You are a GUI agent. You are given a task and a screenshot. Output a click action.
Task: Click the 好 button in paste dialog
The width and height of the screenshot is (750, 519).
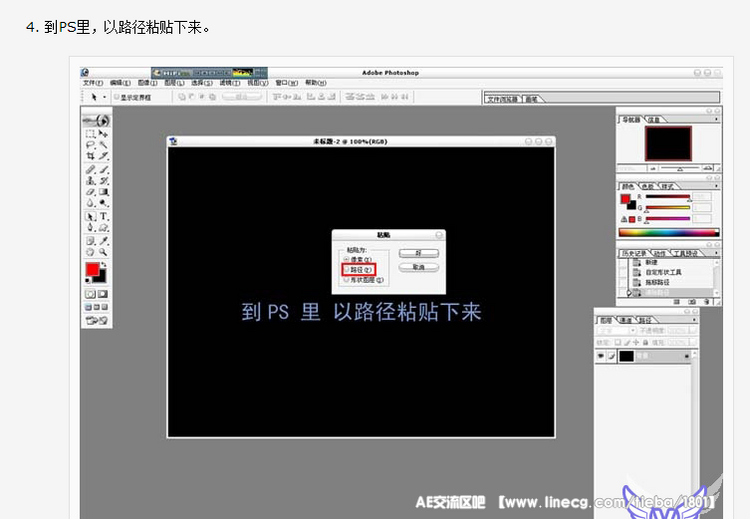[x=419, y=253]
